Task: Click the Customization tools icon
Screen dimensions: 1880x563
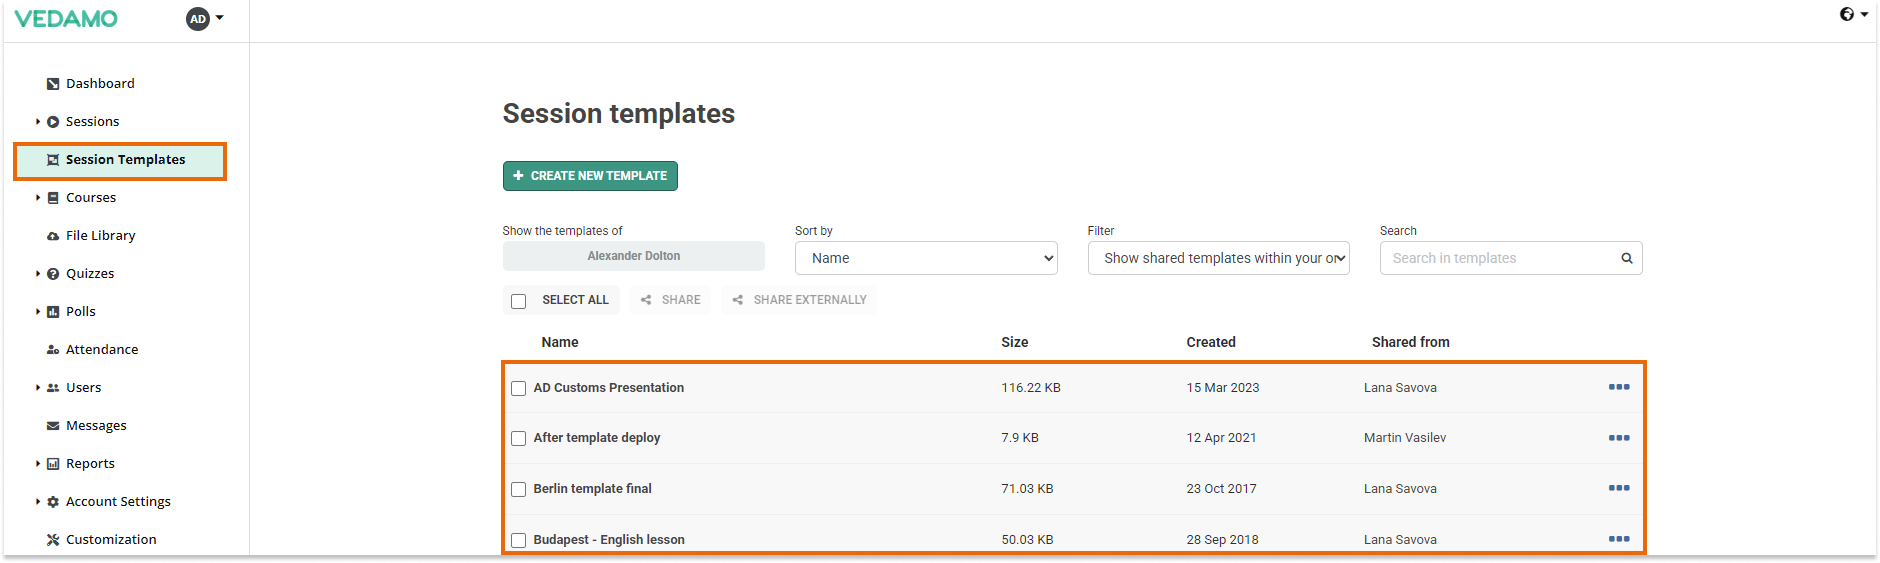Action: pos(53,540)
